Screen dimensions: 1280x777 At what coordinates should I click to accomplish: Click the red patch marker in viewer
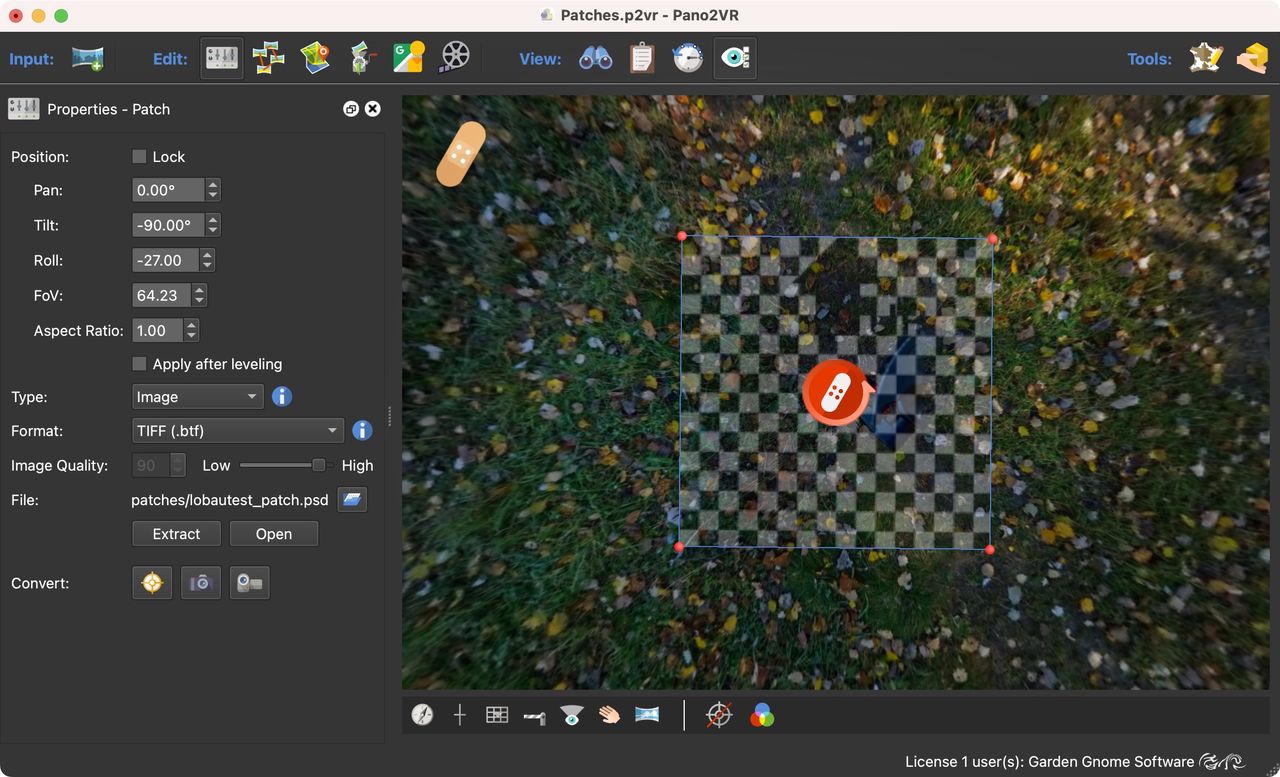(x=835, y=393)
